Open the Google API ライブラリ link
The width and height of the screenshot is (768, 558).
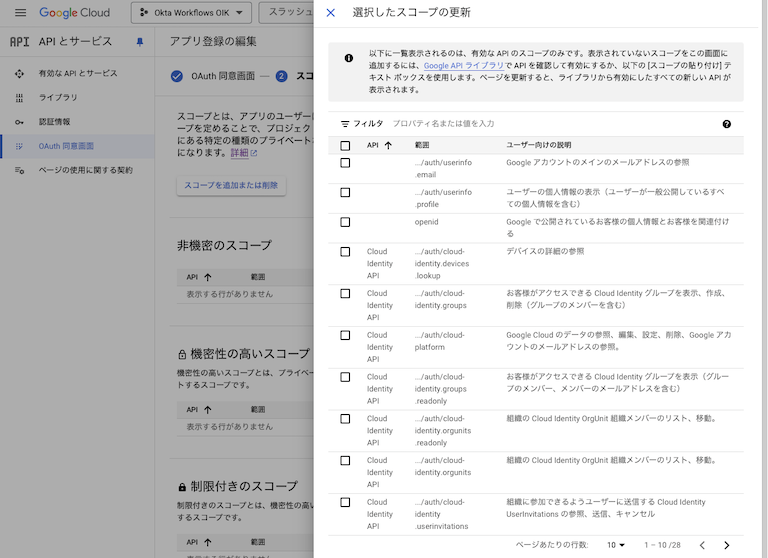tap(469, 65)
